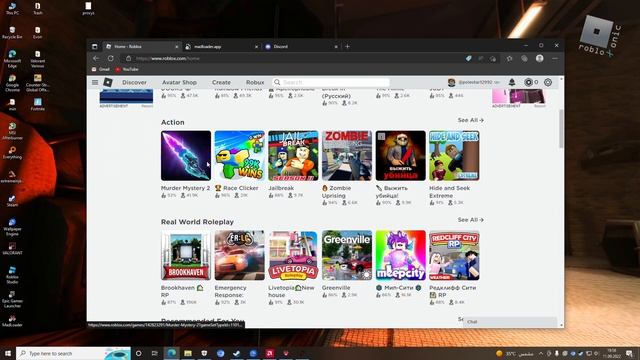Select Steam desktop shortcut

pyautogui.click(x=12, y=200)
